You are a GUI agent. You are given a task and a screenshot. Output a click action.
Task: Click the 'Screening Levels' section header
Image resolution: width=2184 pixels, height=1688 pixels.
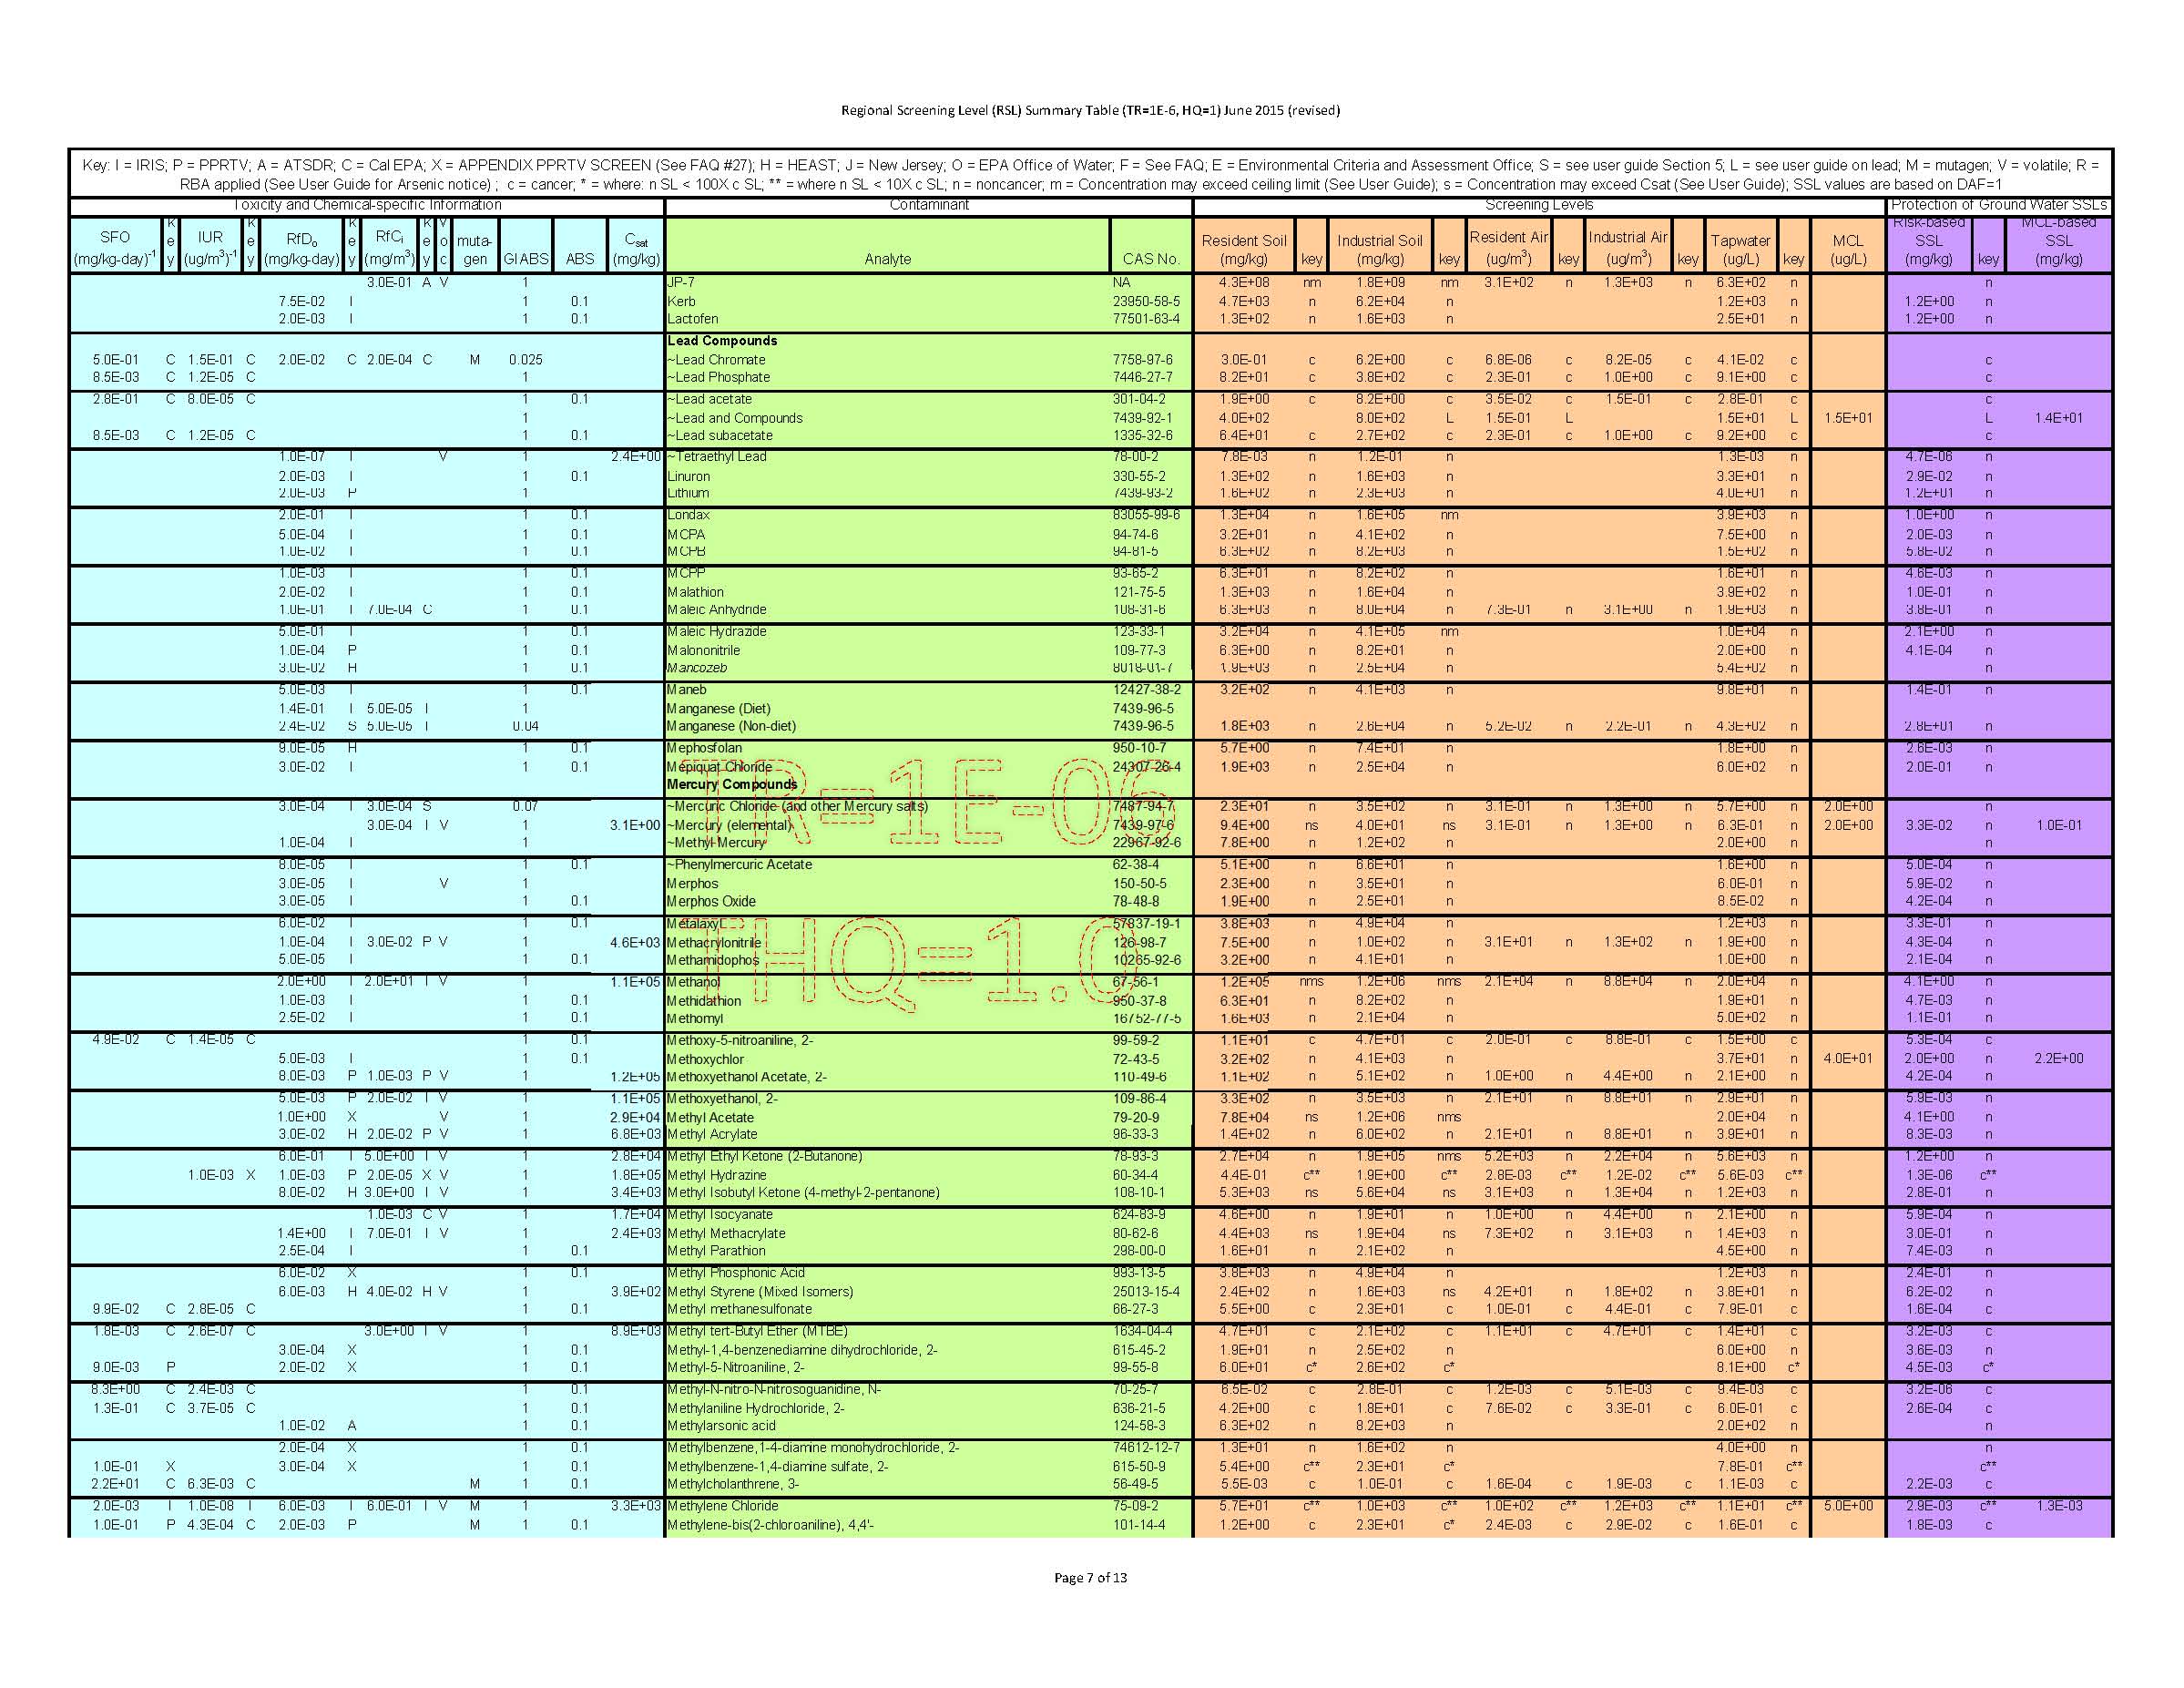pyautogui.click(x=1539, y=205)
